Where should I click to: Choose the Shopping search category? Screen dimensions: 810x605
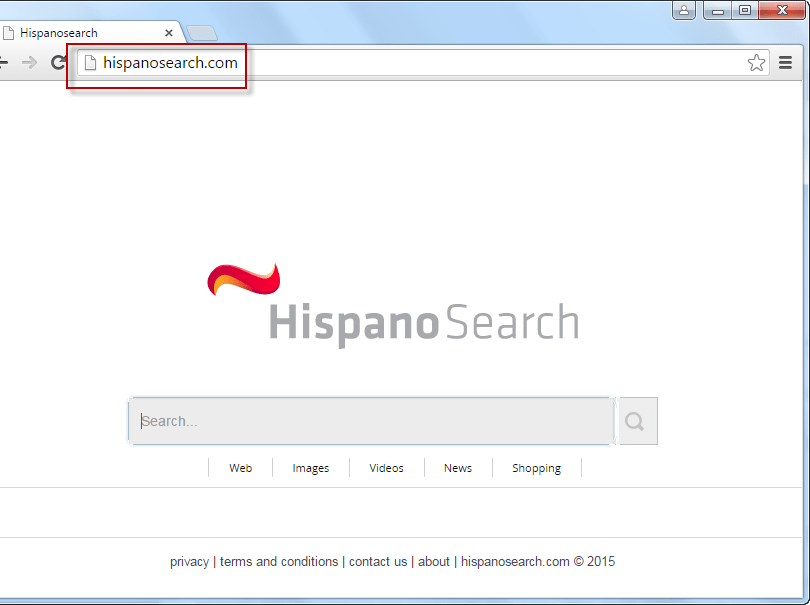pos(536,468)
